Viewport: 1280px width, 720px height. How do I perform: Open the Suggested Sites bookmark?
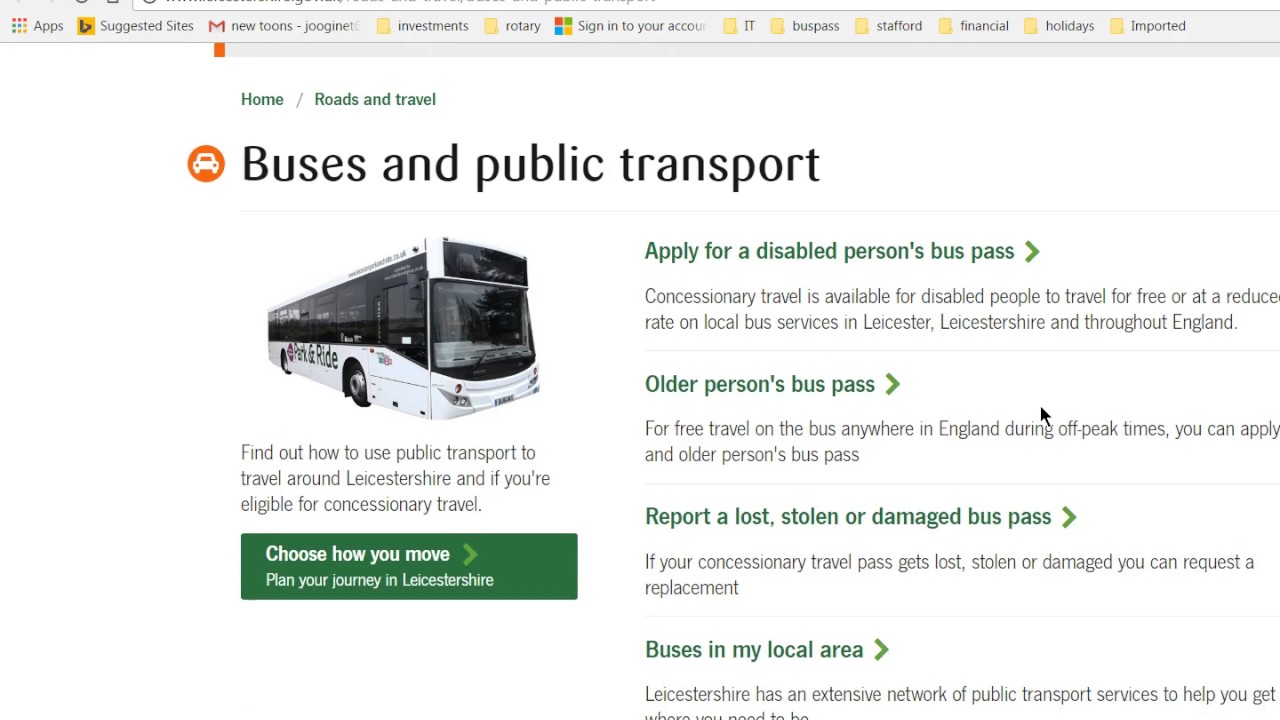136,26
